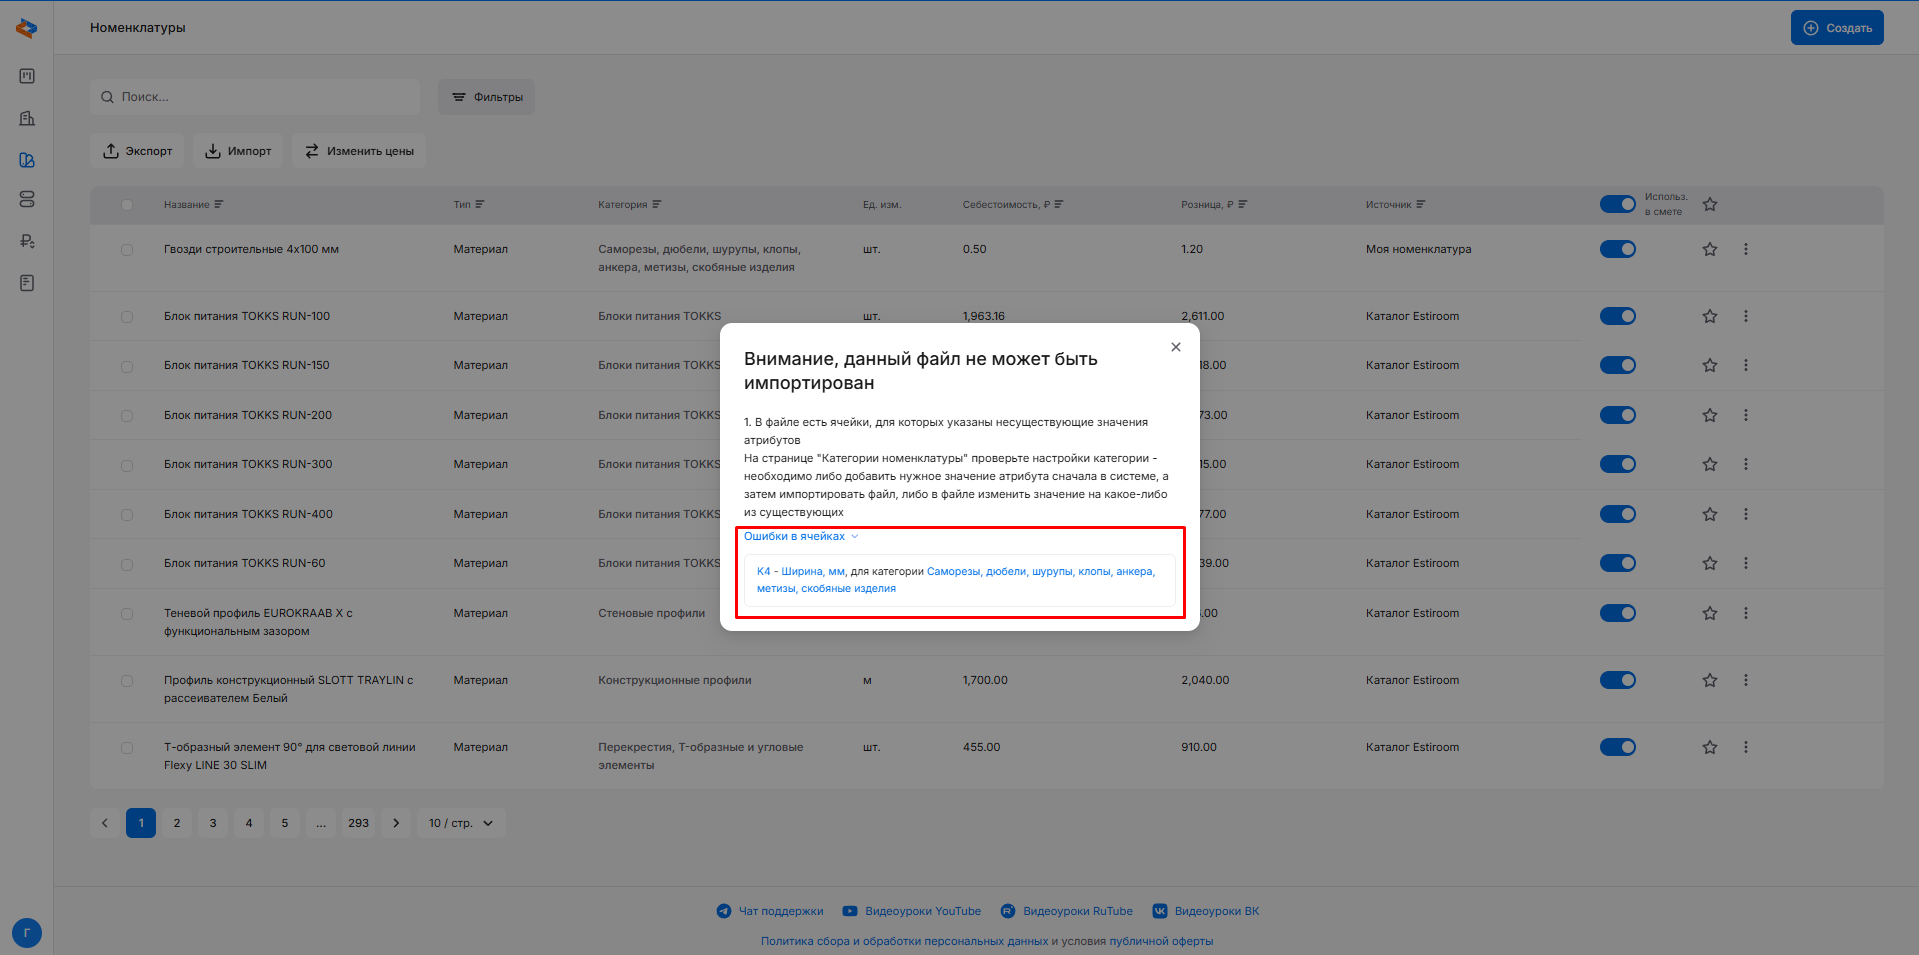
Task: Click the Estiroom logo icon in sidebar
Action: [x=27, y=28]
